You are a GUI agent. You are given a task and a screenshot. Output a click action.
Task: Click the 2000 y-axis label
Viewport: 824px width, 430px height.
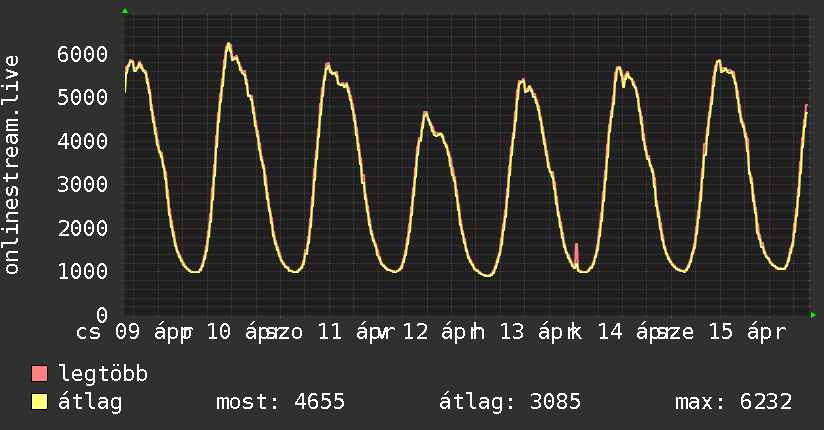pyautogui.click(x=83, y=228)
